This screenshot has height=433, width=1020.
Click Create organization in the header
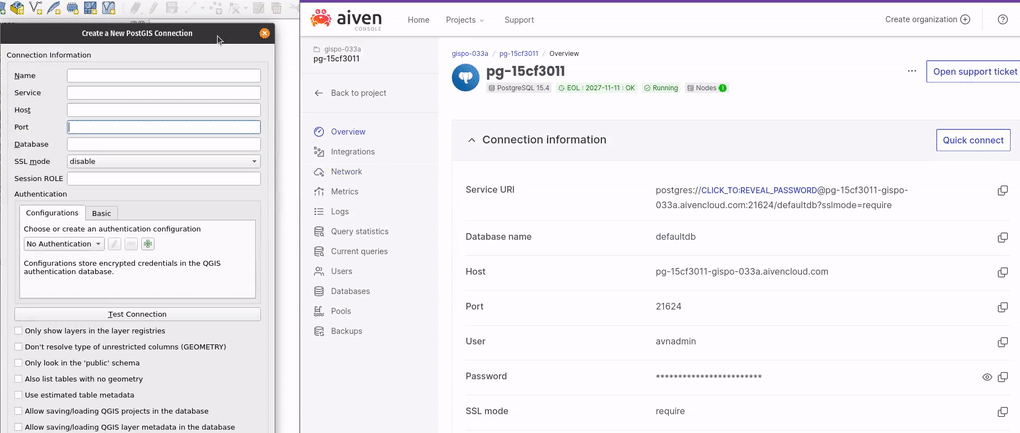[x=928, y=20]
